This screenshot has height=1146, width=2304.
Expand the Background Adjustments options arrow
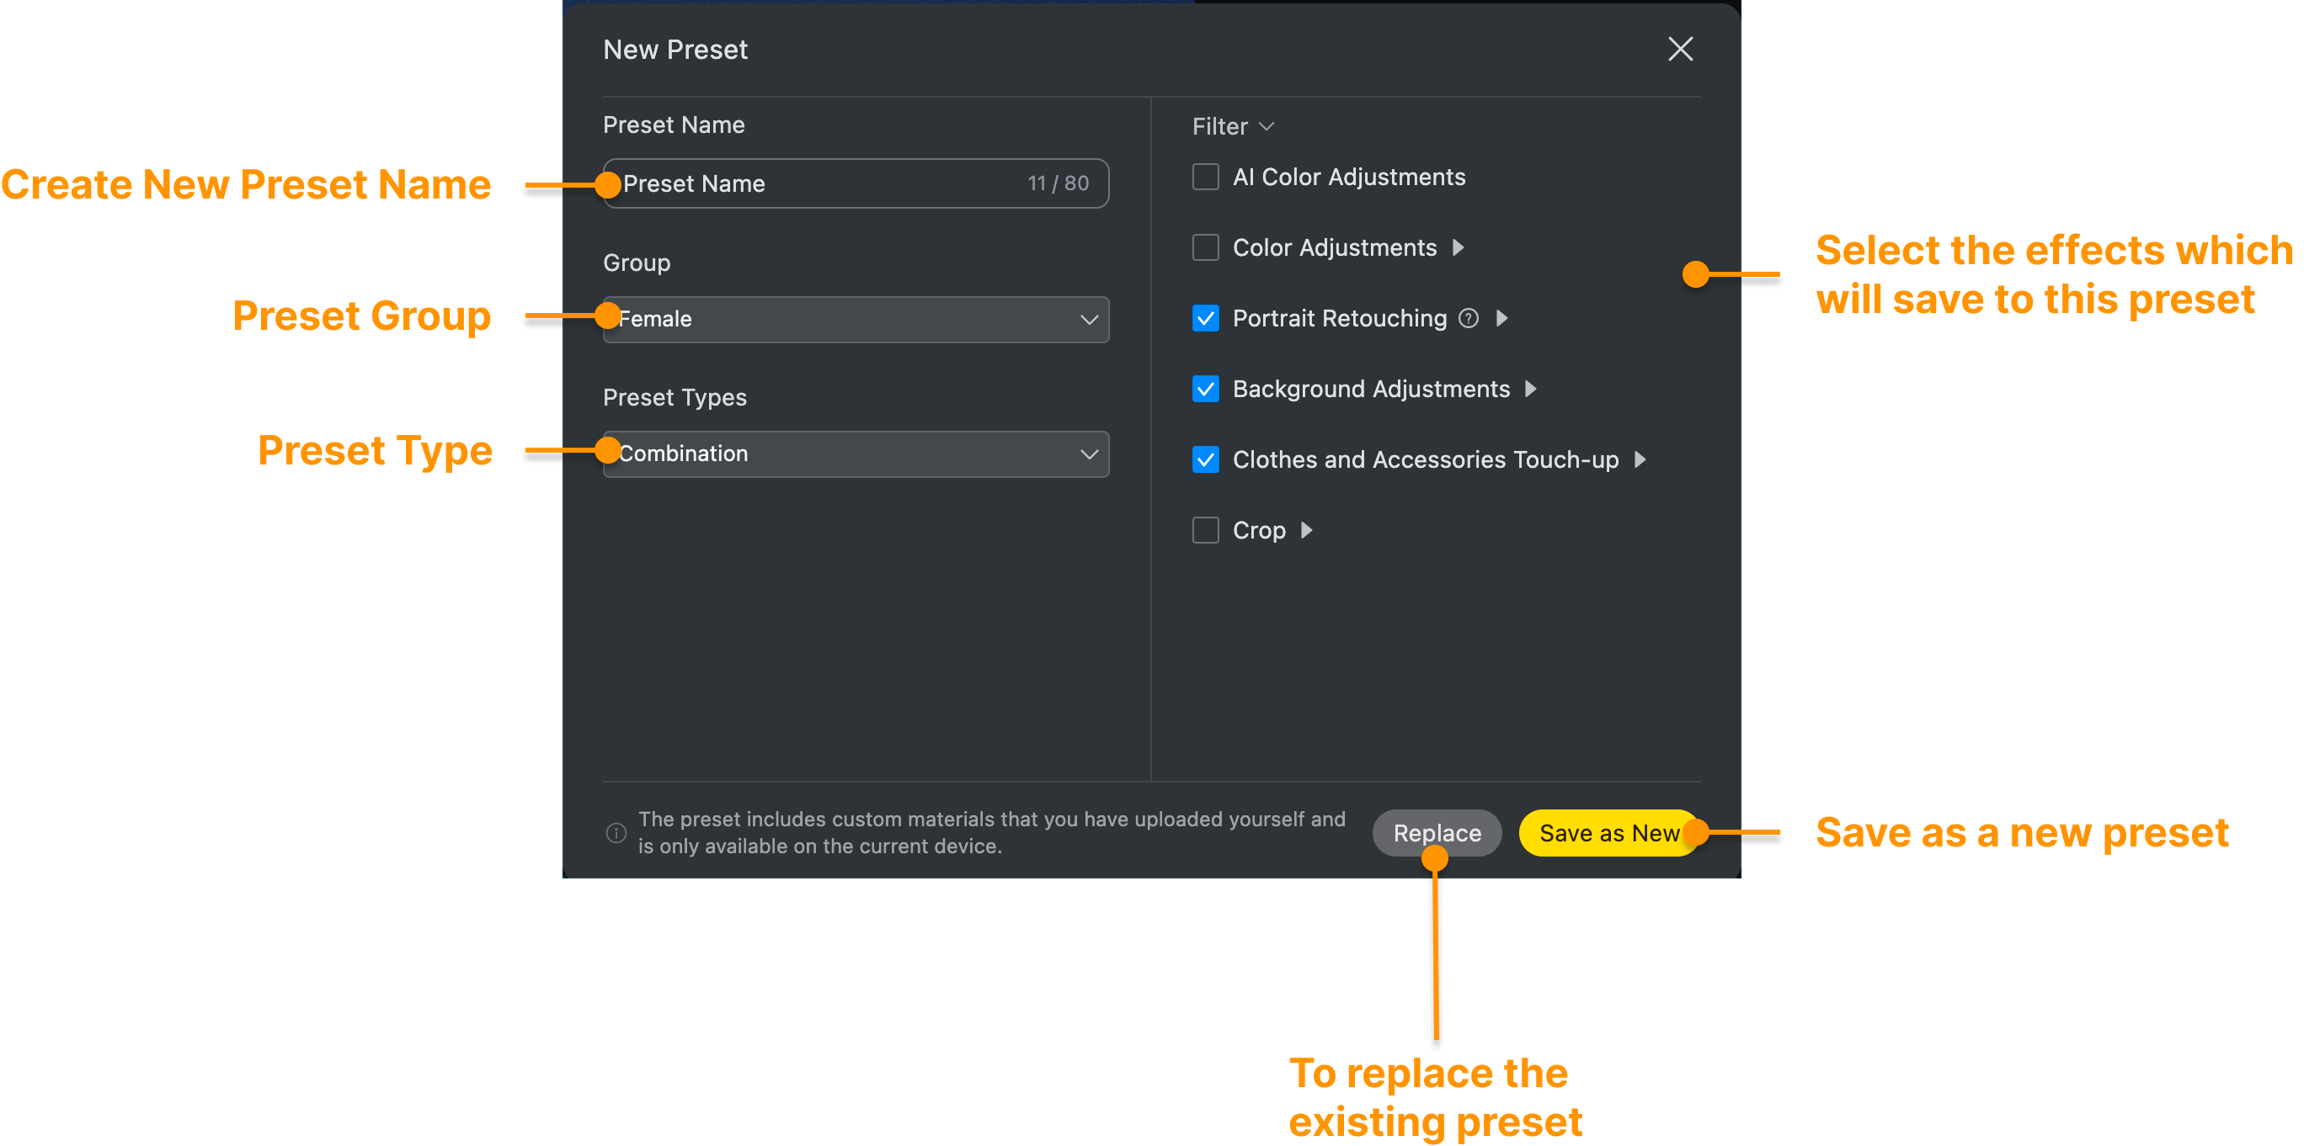[1530, 389]
